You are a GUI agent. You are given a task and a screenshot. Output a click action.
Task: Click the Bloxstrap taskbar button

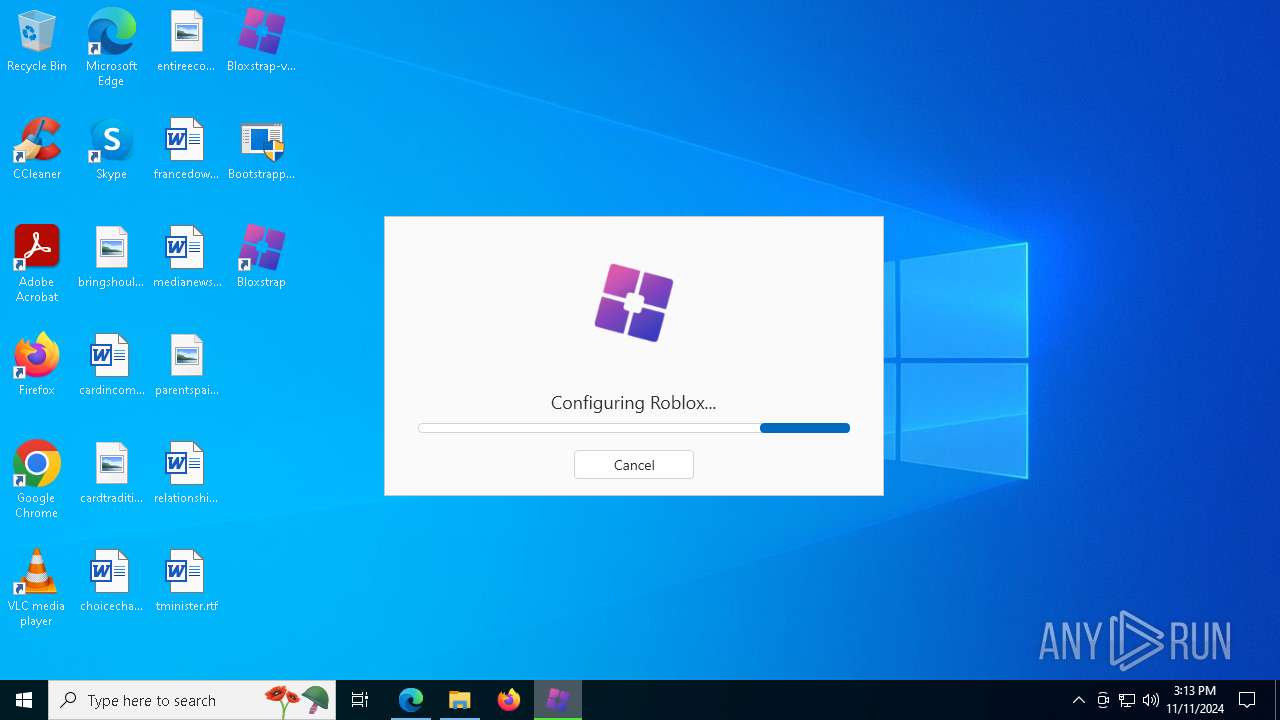pos(558,700)
